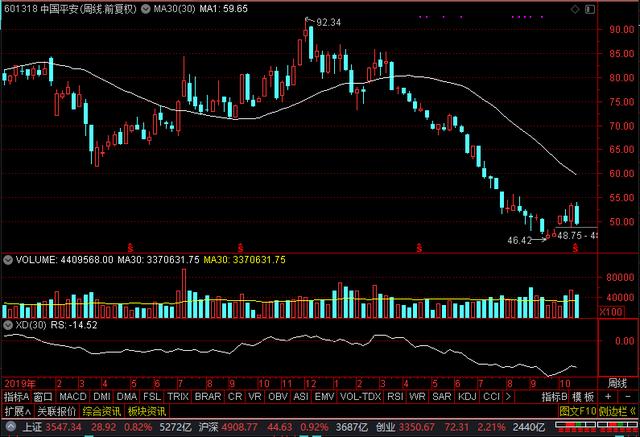
Task: Click the red S marker under the latest candle
Action: click(574, 245)
